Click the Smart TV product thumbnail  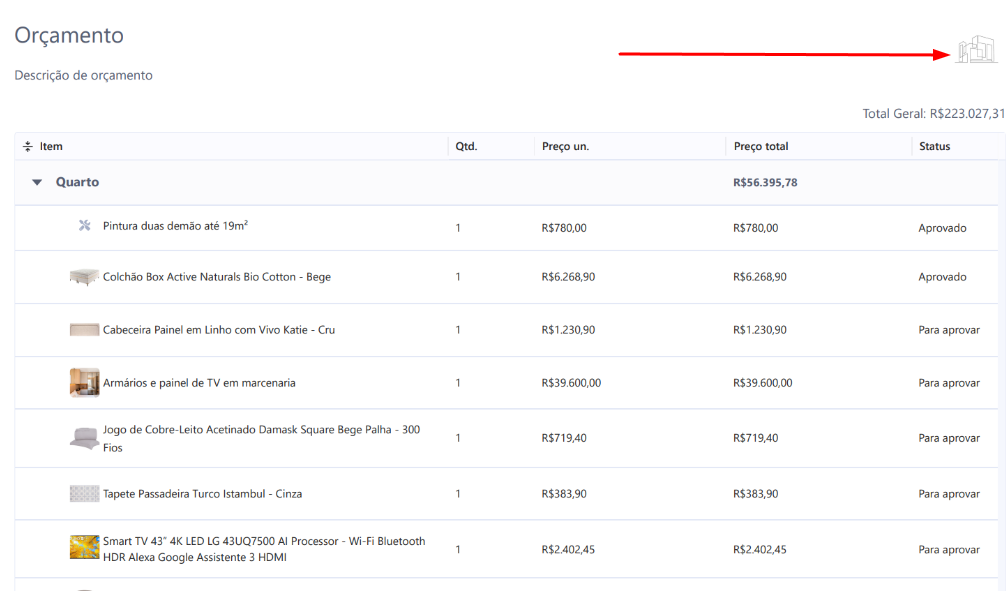pos(84,548)
